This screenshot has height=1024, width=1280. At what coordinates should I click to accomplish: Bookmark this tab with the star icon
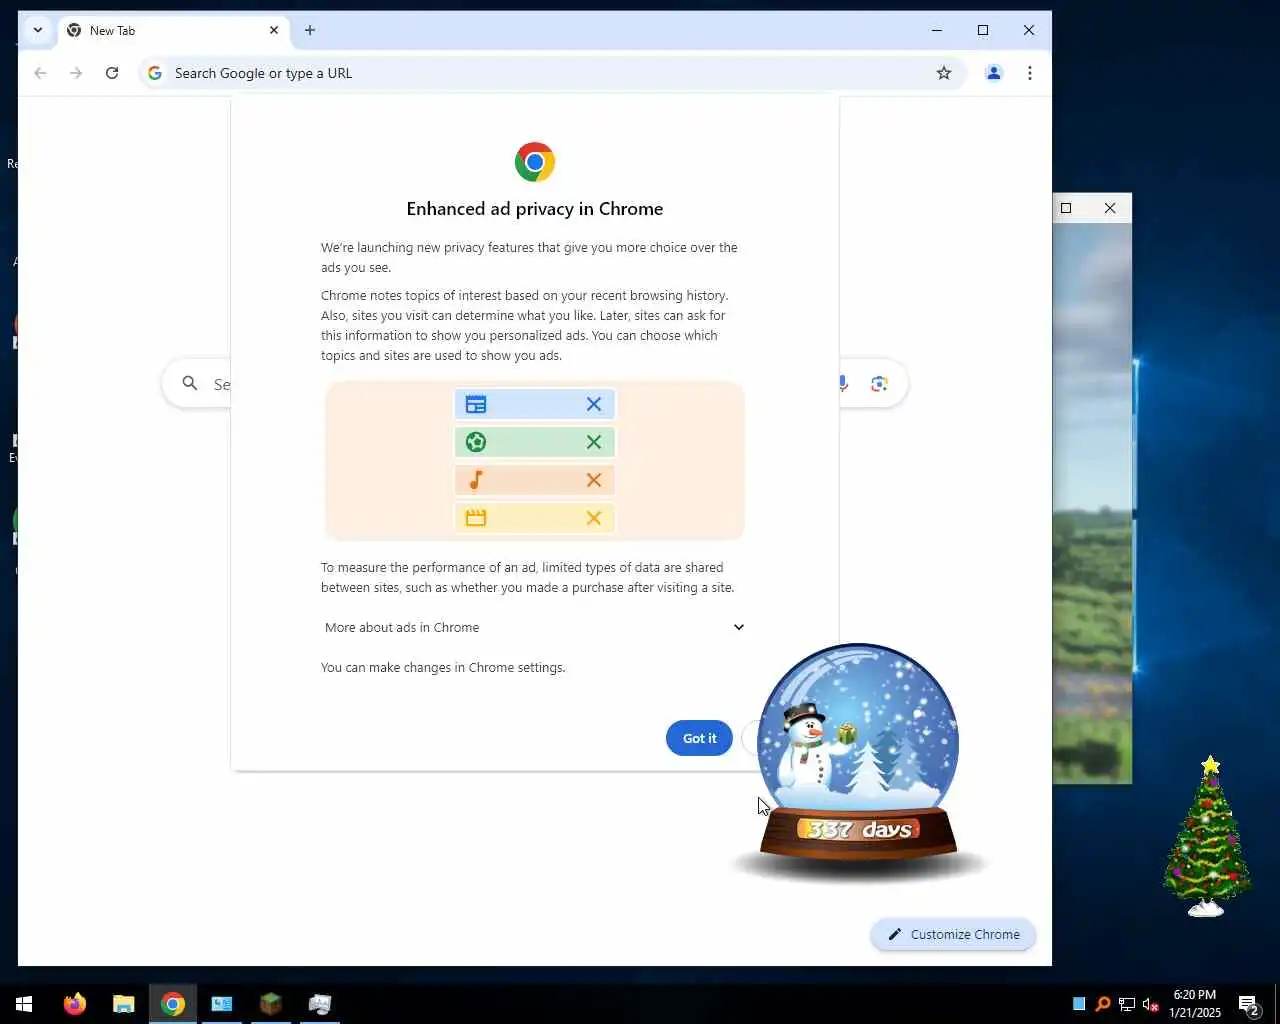[943, 73]
